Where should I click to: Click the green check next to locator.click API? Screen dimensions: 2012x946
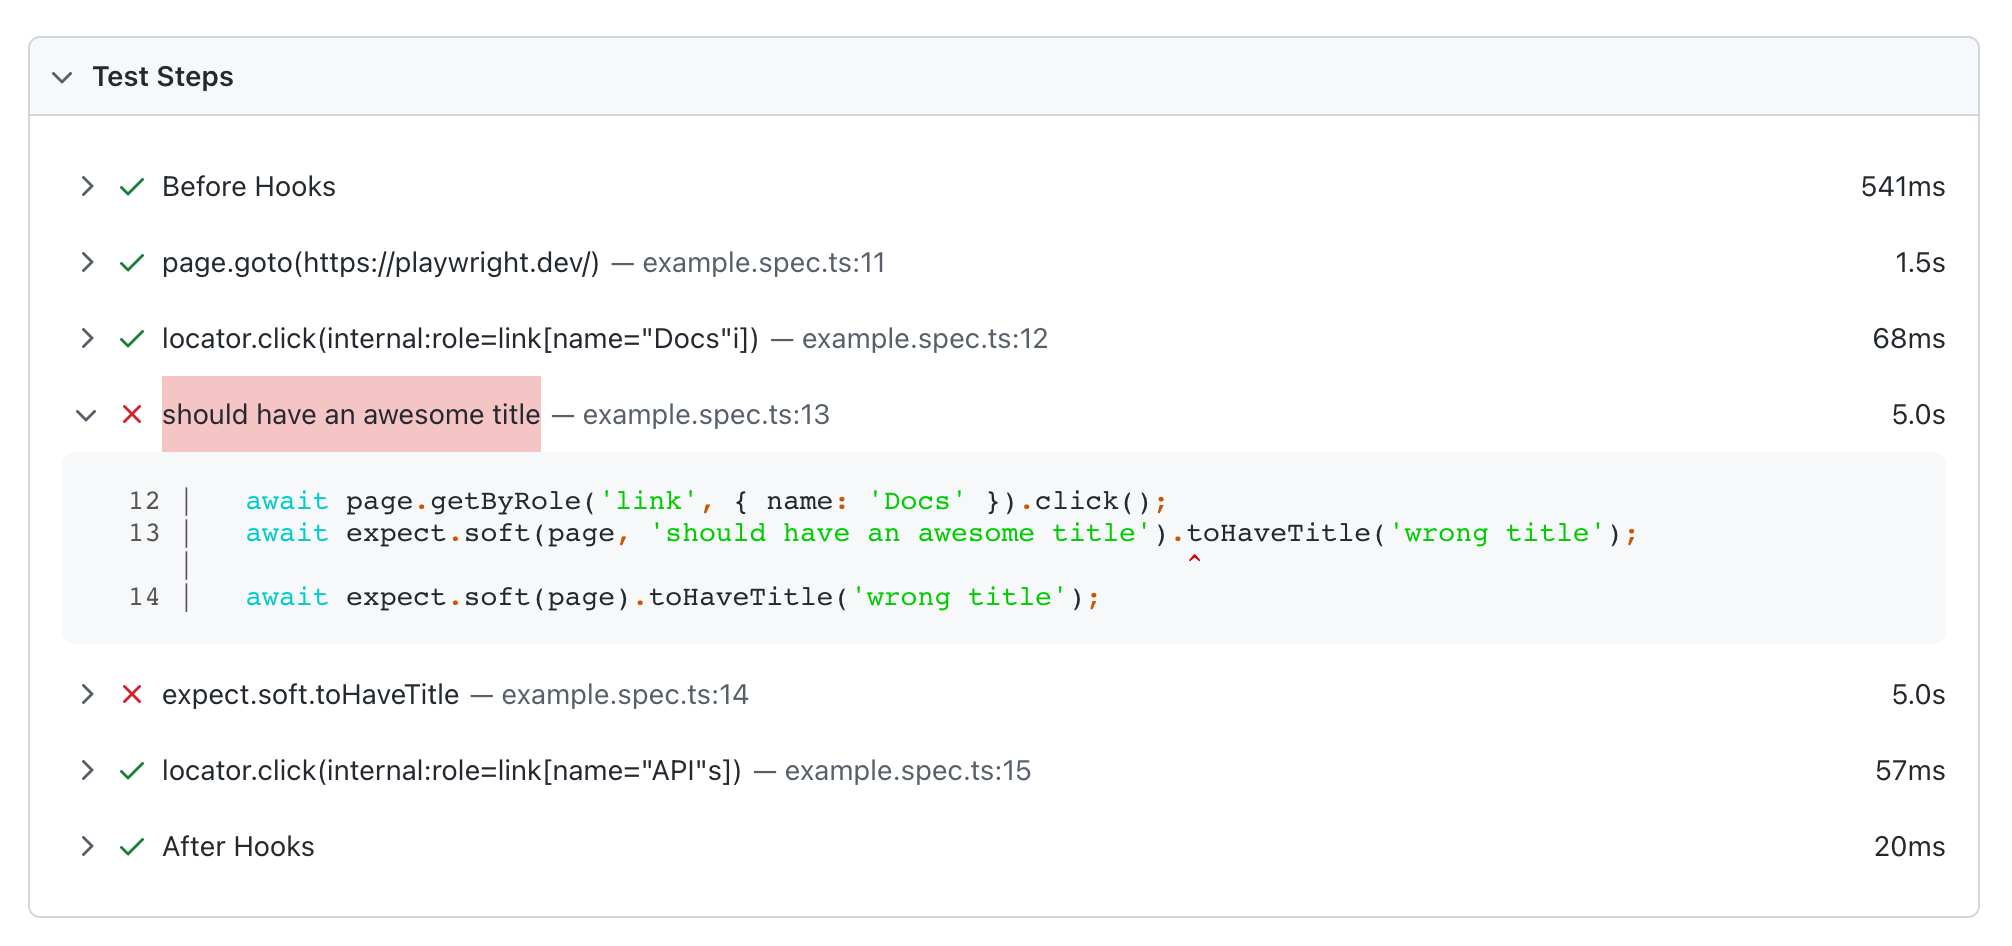[x=132, y=771]
